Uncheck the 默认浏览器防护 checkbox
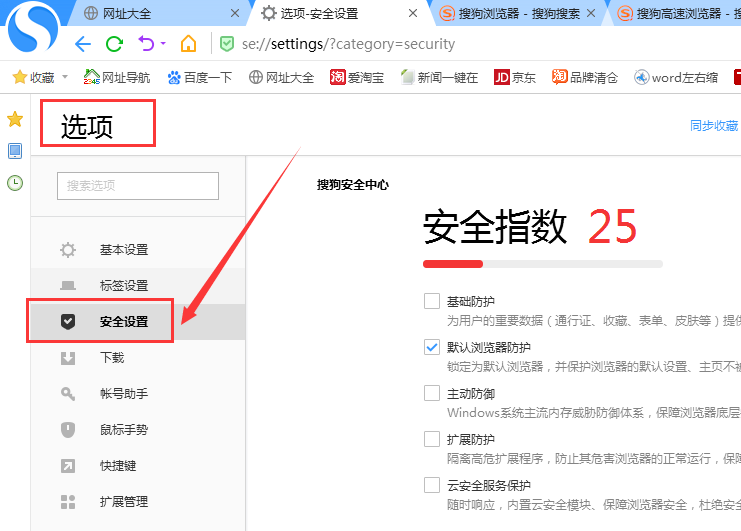Image resolution: width=741 pixels, height=531 pixels. [x=432, y=347]
